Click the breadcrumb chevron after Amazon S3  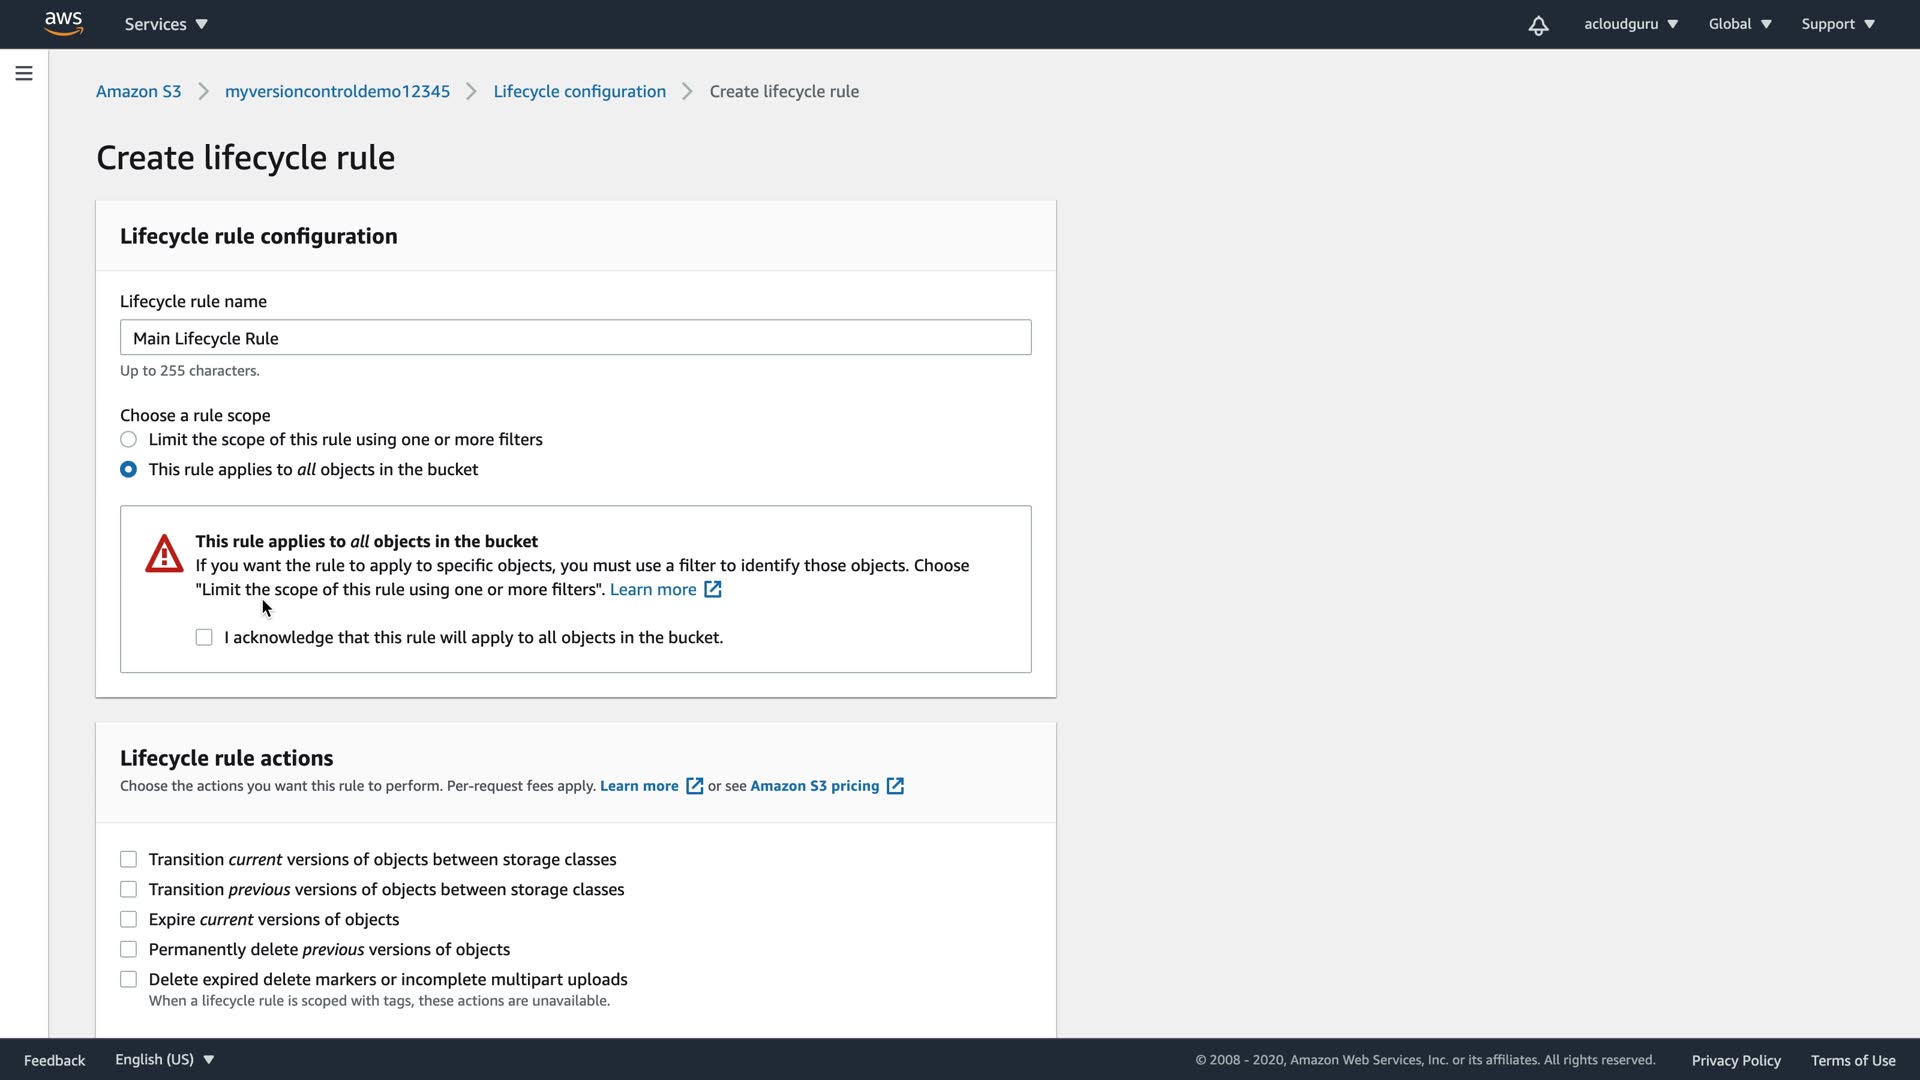click(x=203, y=91)
